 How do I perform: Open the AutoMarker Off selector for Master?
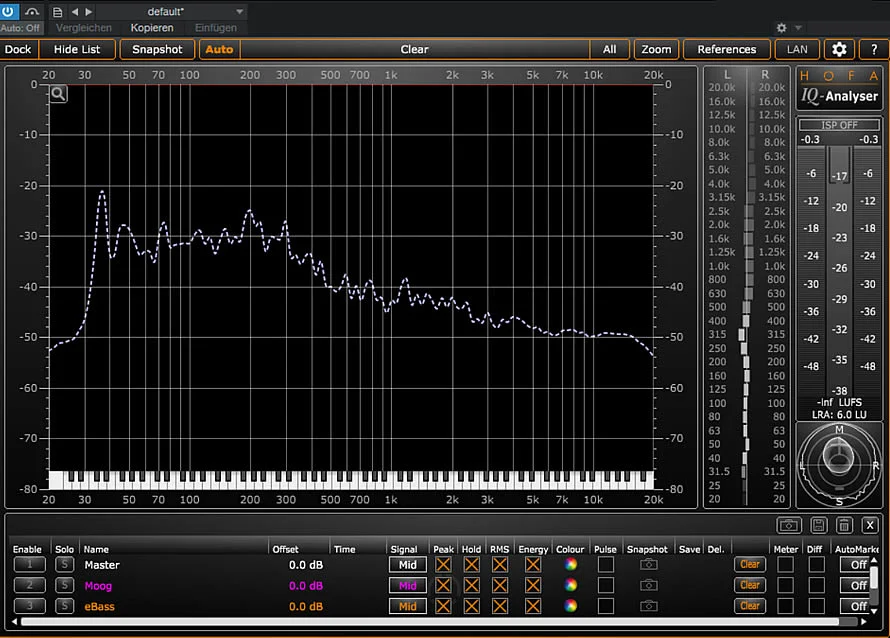click(856, 565)
